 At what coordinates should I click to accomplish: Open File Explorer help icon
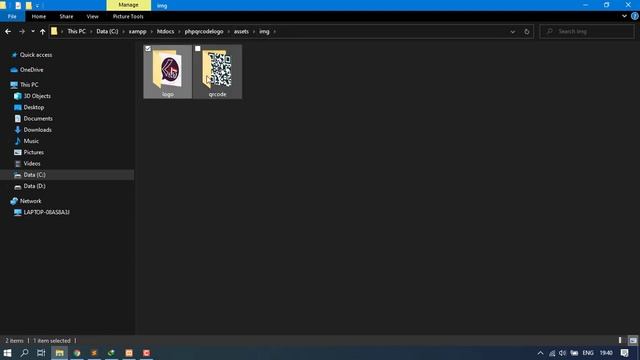click(635, 16)
